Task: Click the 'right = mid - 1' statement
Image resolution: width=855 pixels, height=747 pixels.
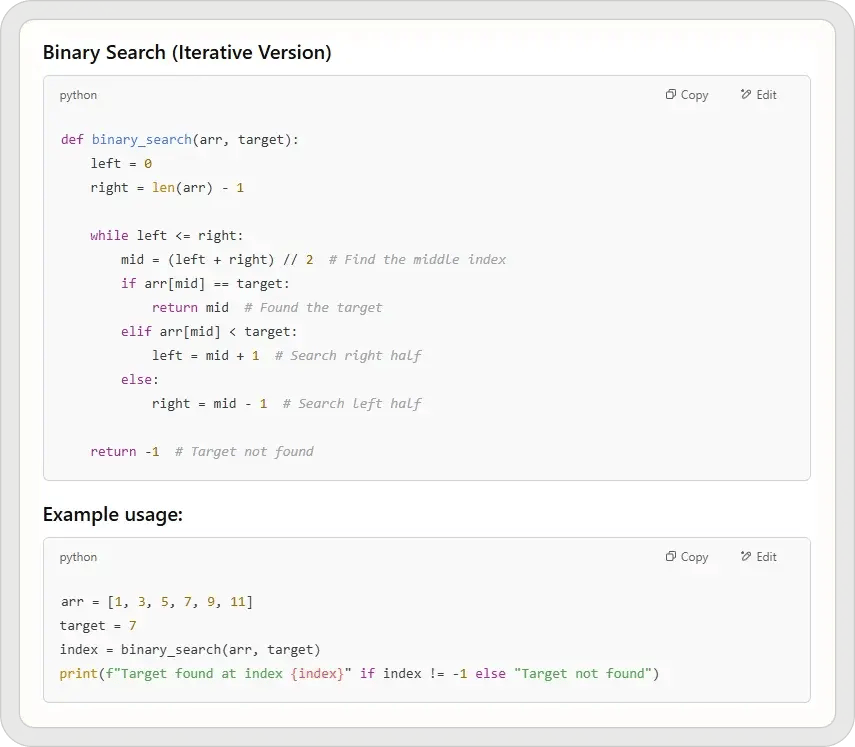Action: point(209,403)
